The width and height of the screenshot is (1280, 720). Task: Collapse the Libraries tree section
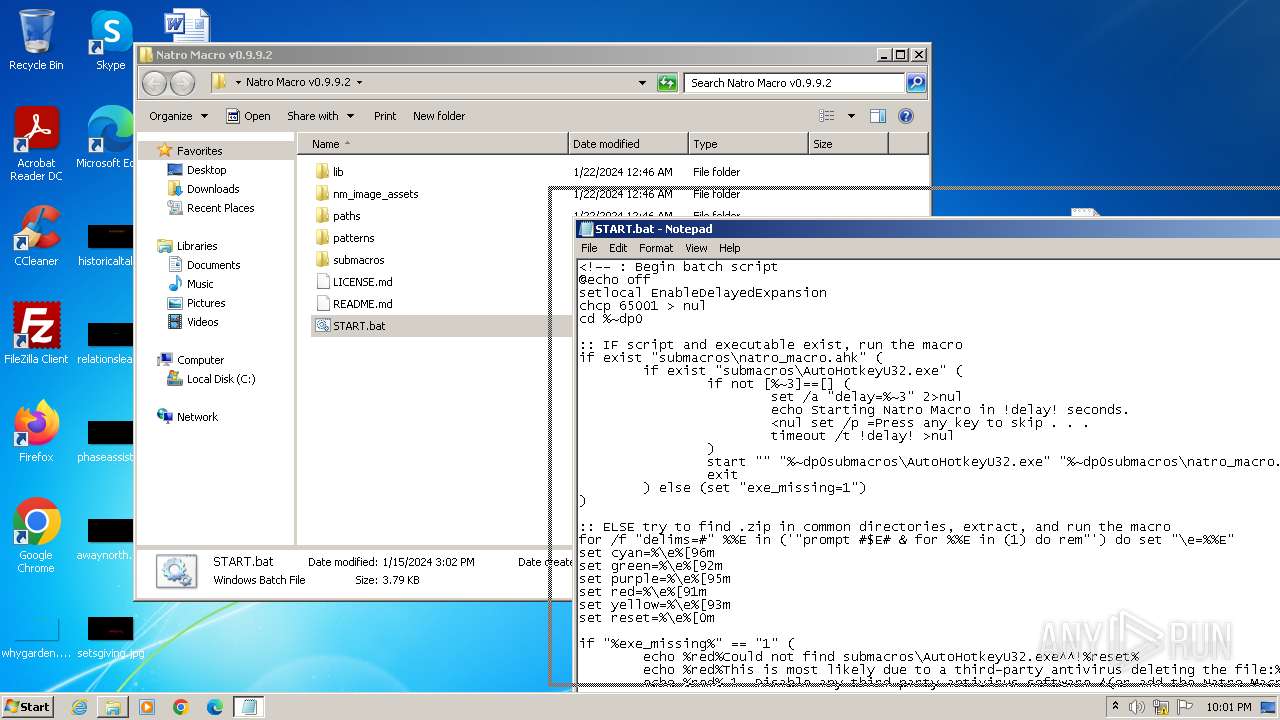click(x=149, y=246)
